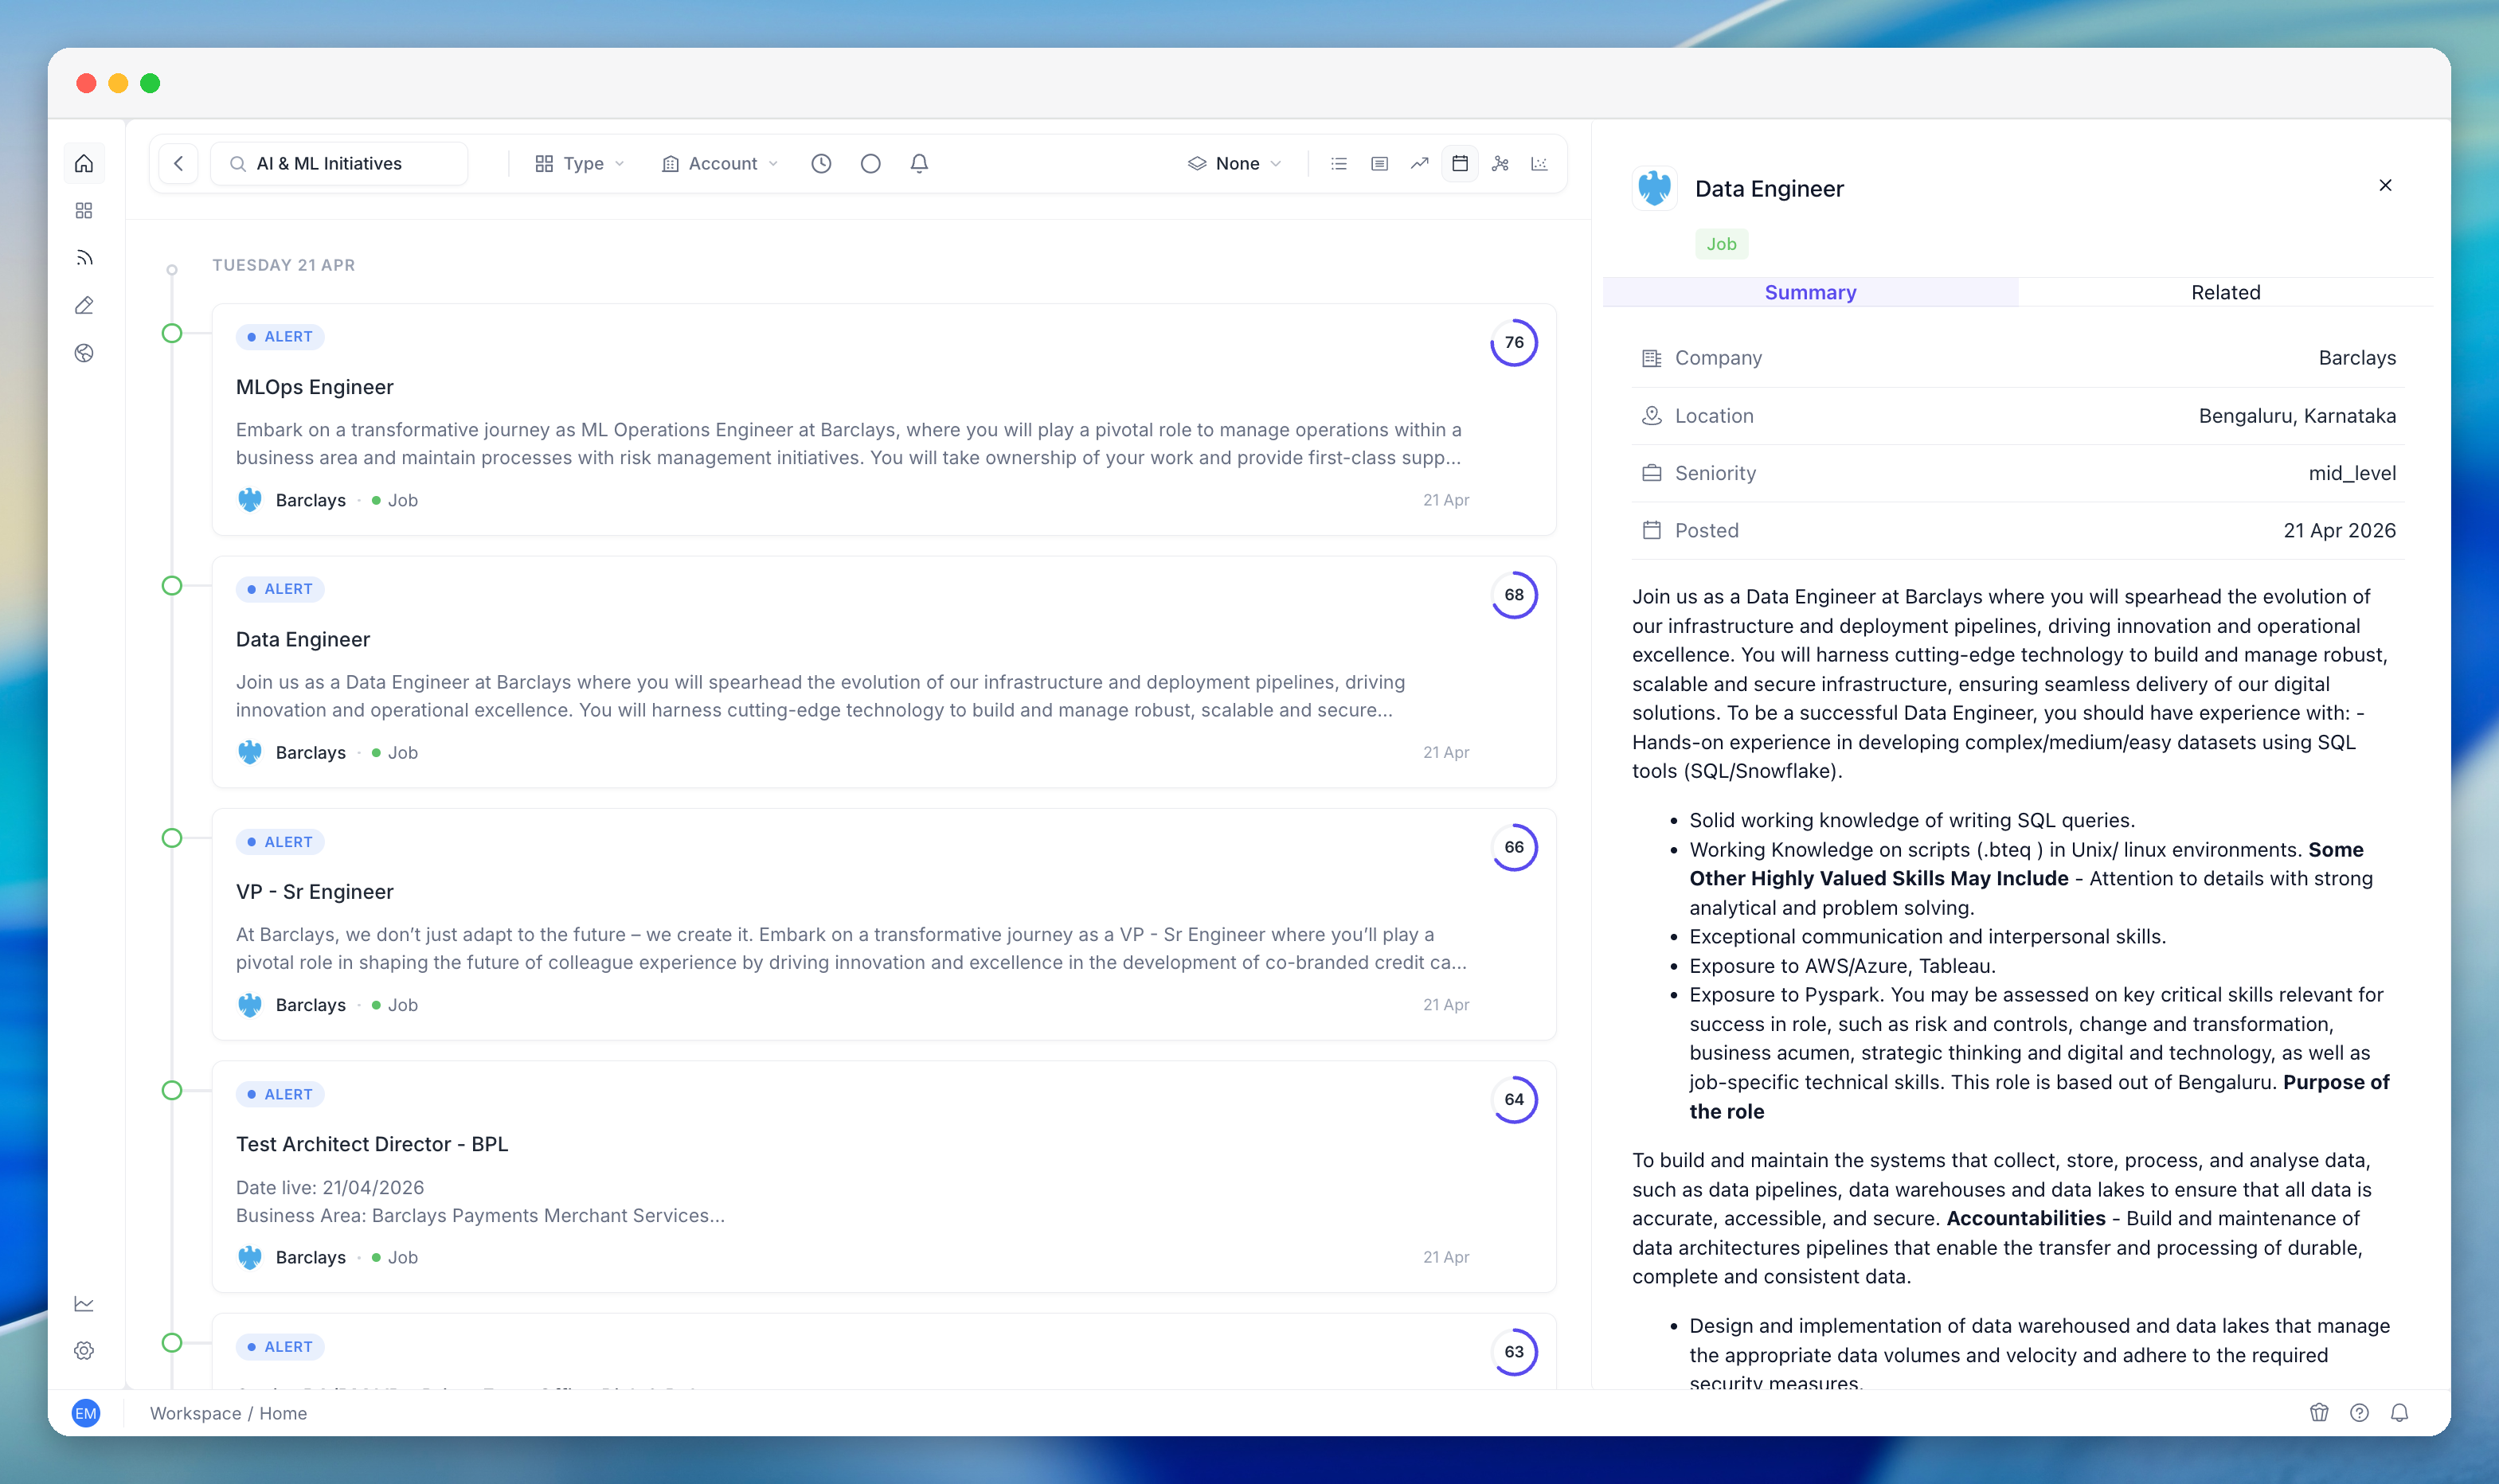Open the globe sidebar icon
This screenshot has height=1484, width=2499.
(x=84, y=353)
